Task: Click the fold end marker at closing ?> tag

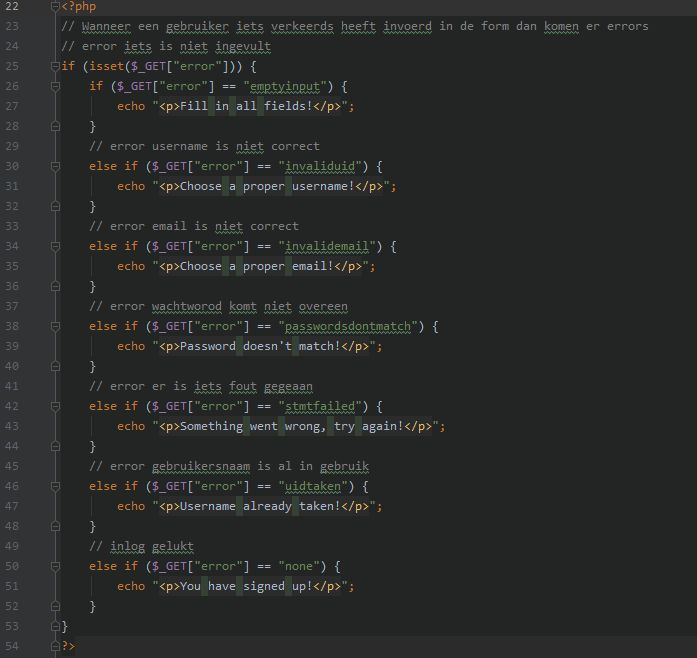Action: pos(55,646)
